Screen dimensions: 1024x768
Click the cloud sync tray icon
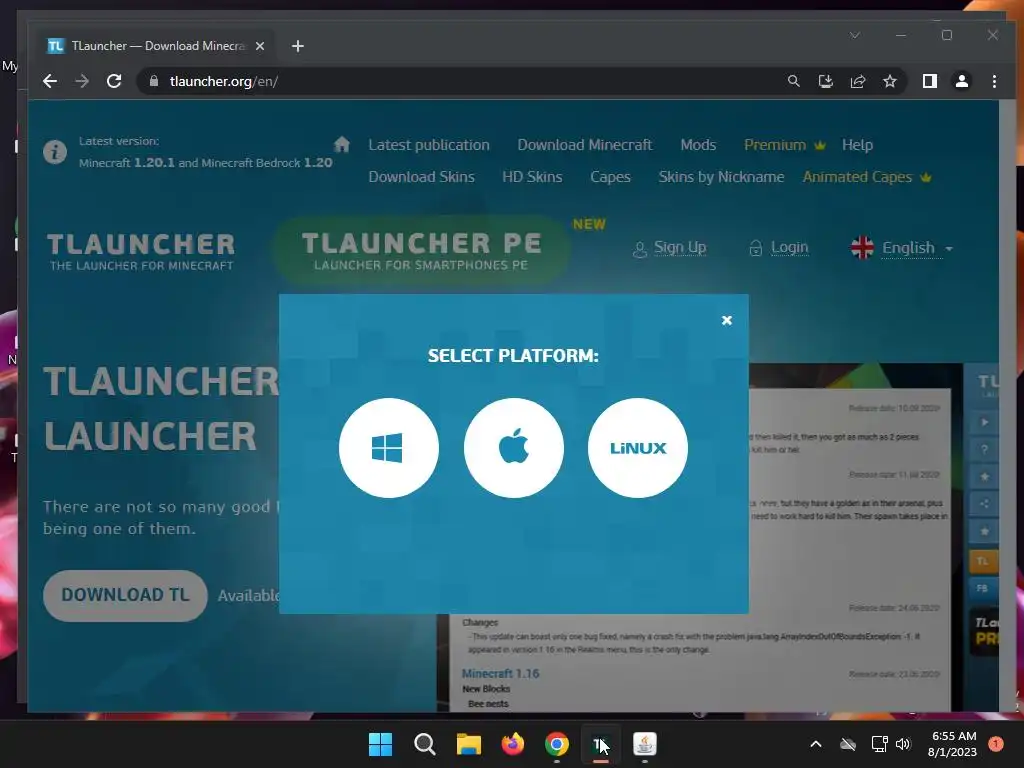tap(848, 744)
